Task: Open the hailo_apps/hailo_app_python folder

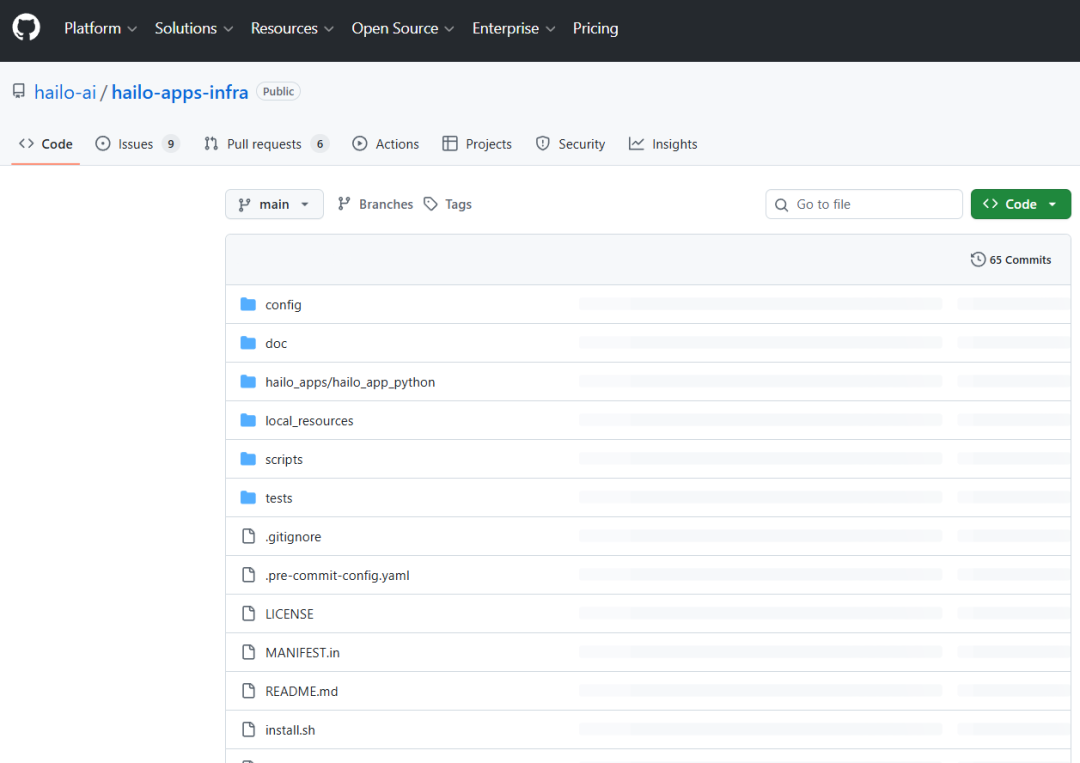Action: pyautogui.click(x=350, y=382)
